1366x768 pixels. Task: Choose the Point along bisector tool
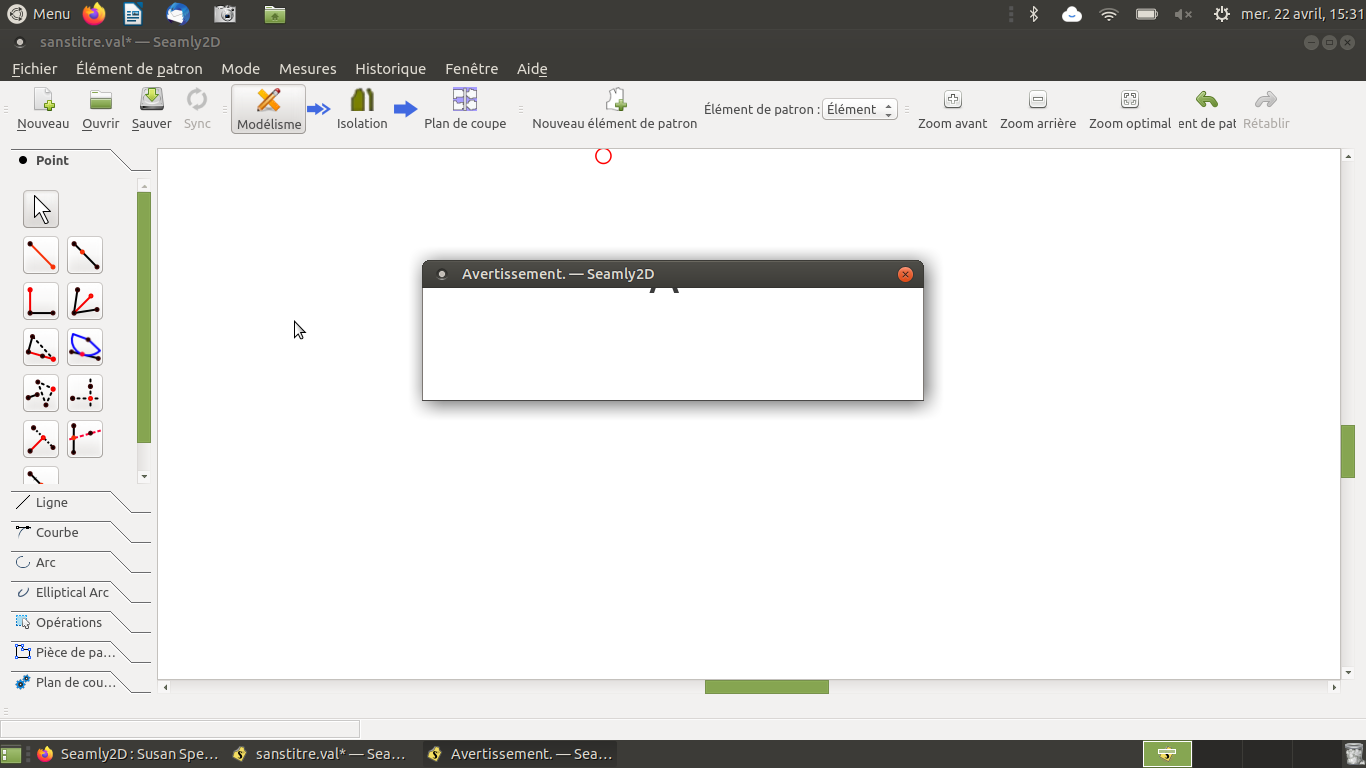[x=85, y=301]
